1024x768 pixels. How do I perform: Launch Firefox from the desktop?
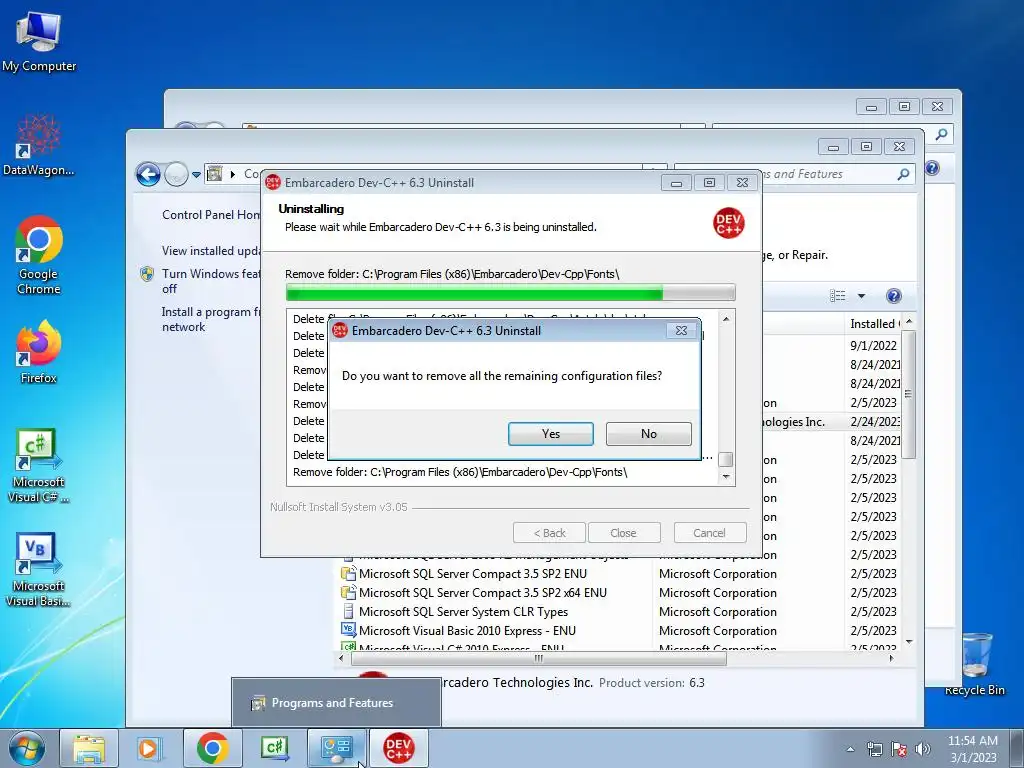(39, 352)
